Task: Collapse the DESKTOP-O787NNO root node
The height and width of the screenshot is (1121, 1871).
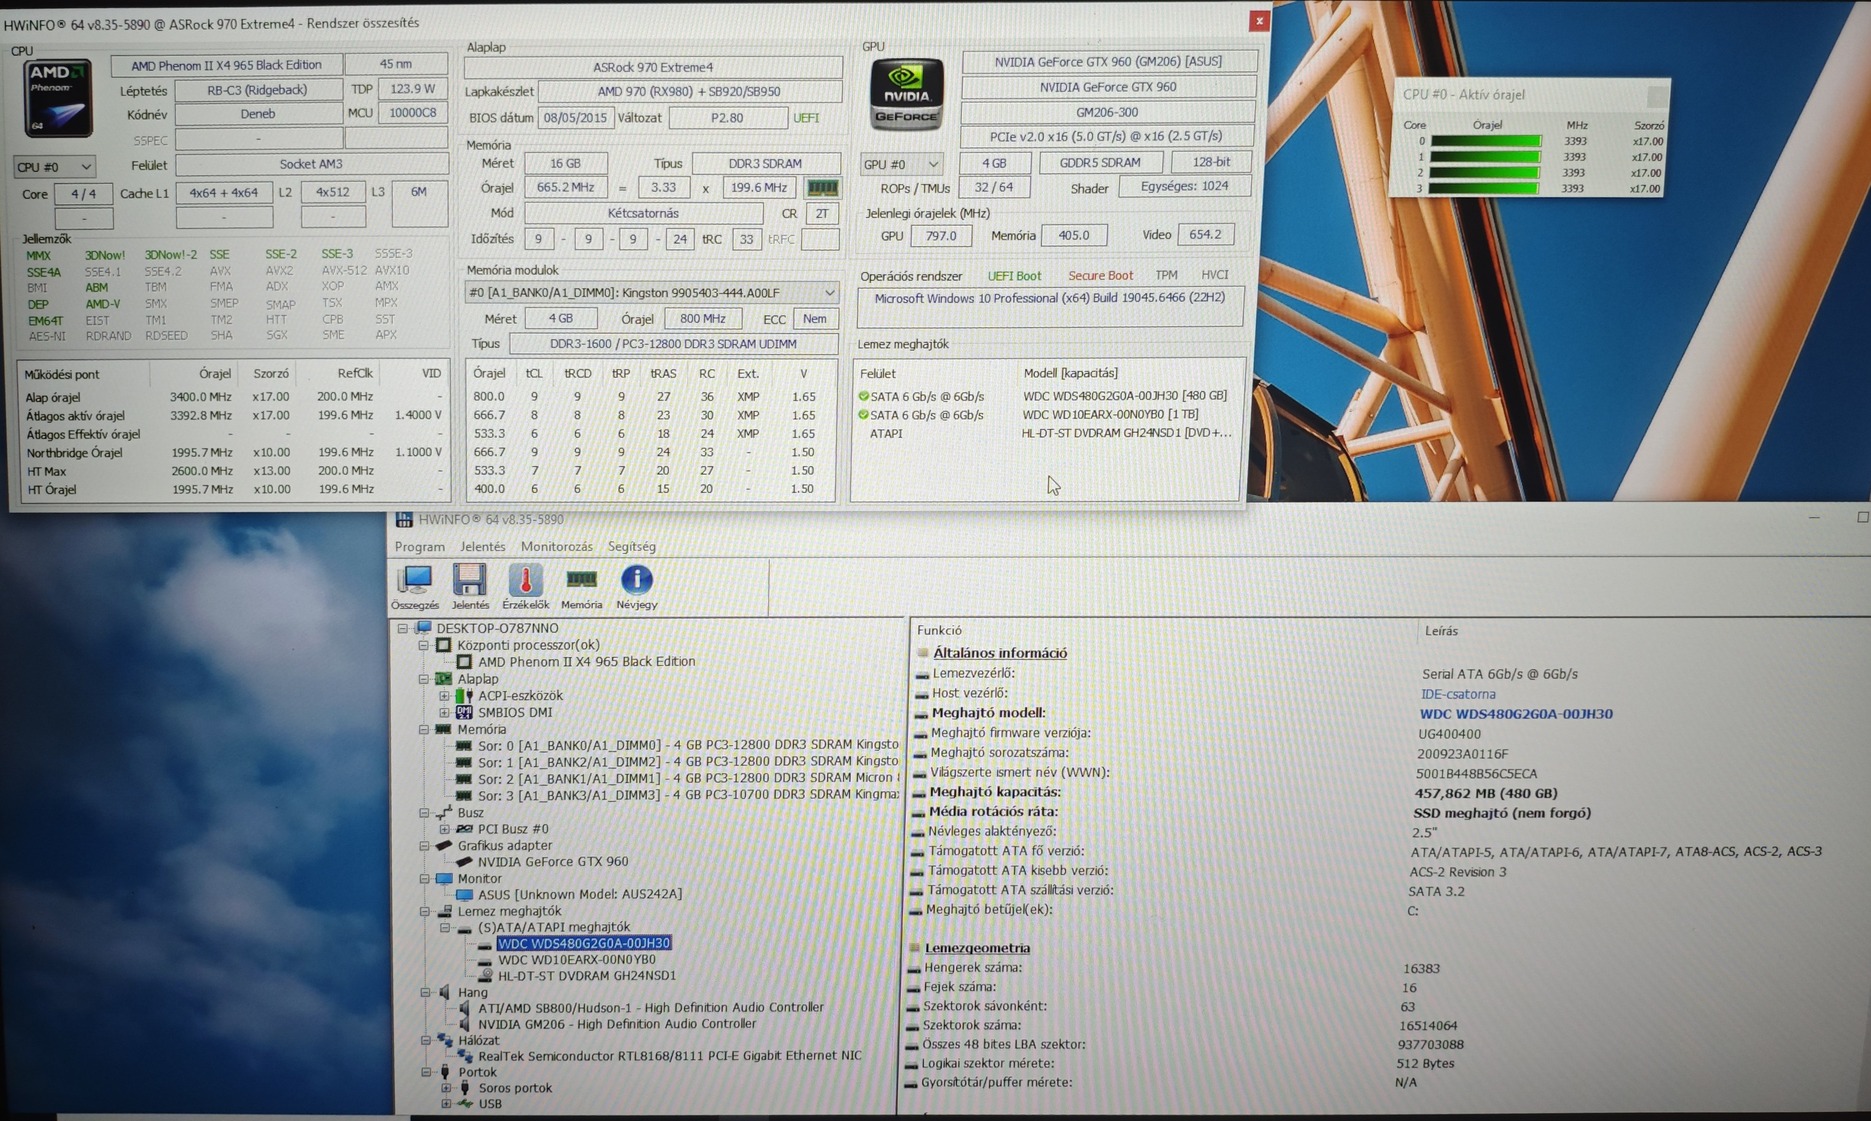Action: point(403,628)
